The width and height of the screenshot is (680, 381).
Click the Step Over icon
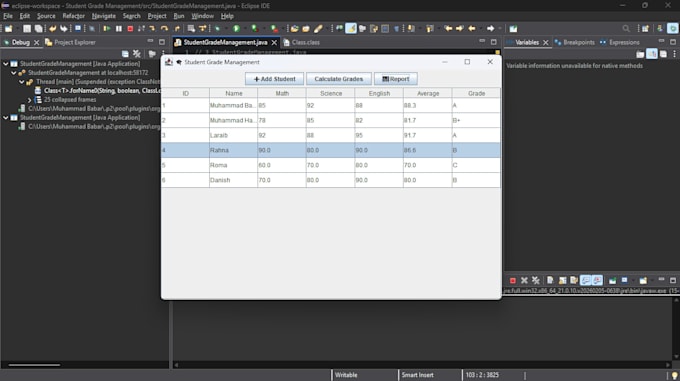tap(164, 29)
